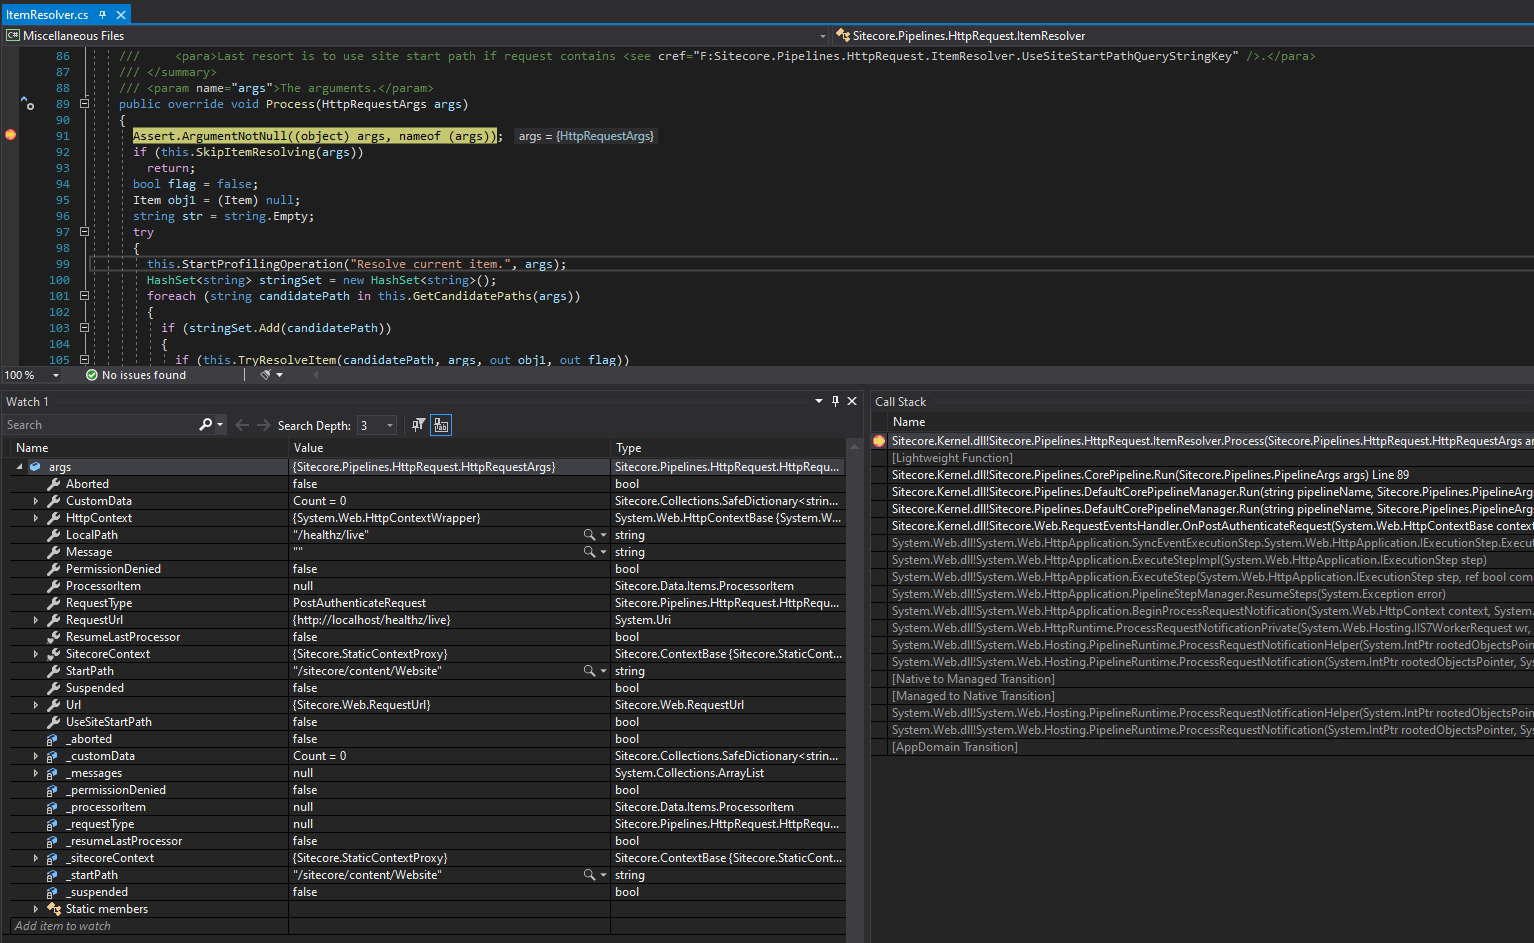Toggle the rightmost highlighted Watch toolbar button
This screenshot has width=1534, height=943.
[441, 425]
